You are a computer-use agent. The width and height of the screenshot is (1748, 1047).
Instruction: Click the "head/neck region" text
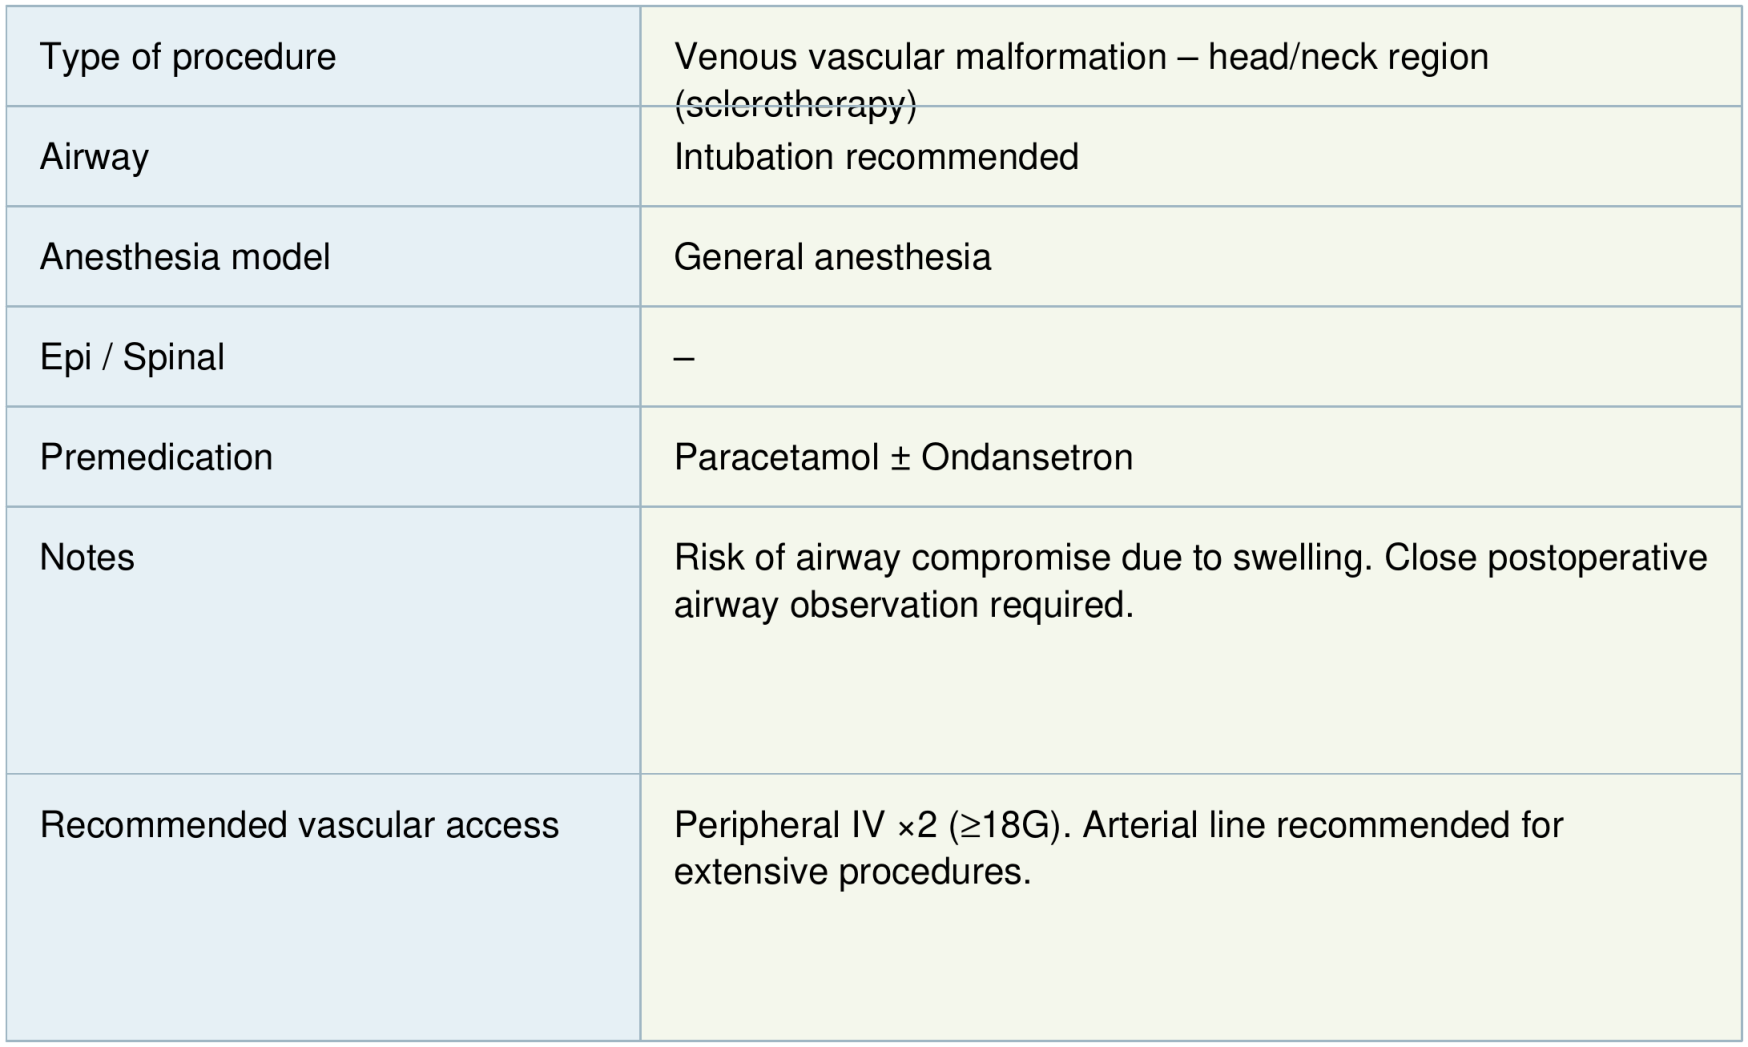click(x=1348, y=57)
